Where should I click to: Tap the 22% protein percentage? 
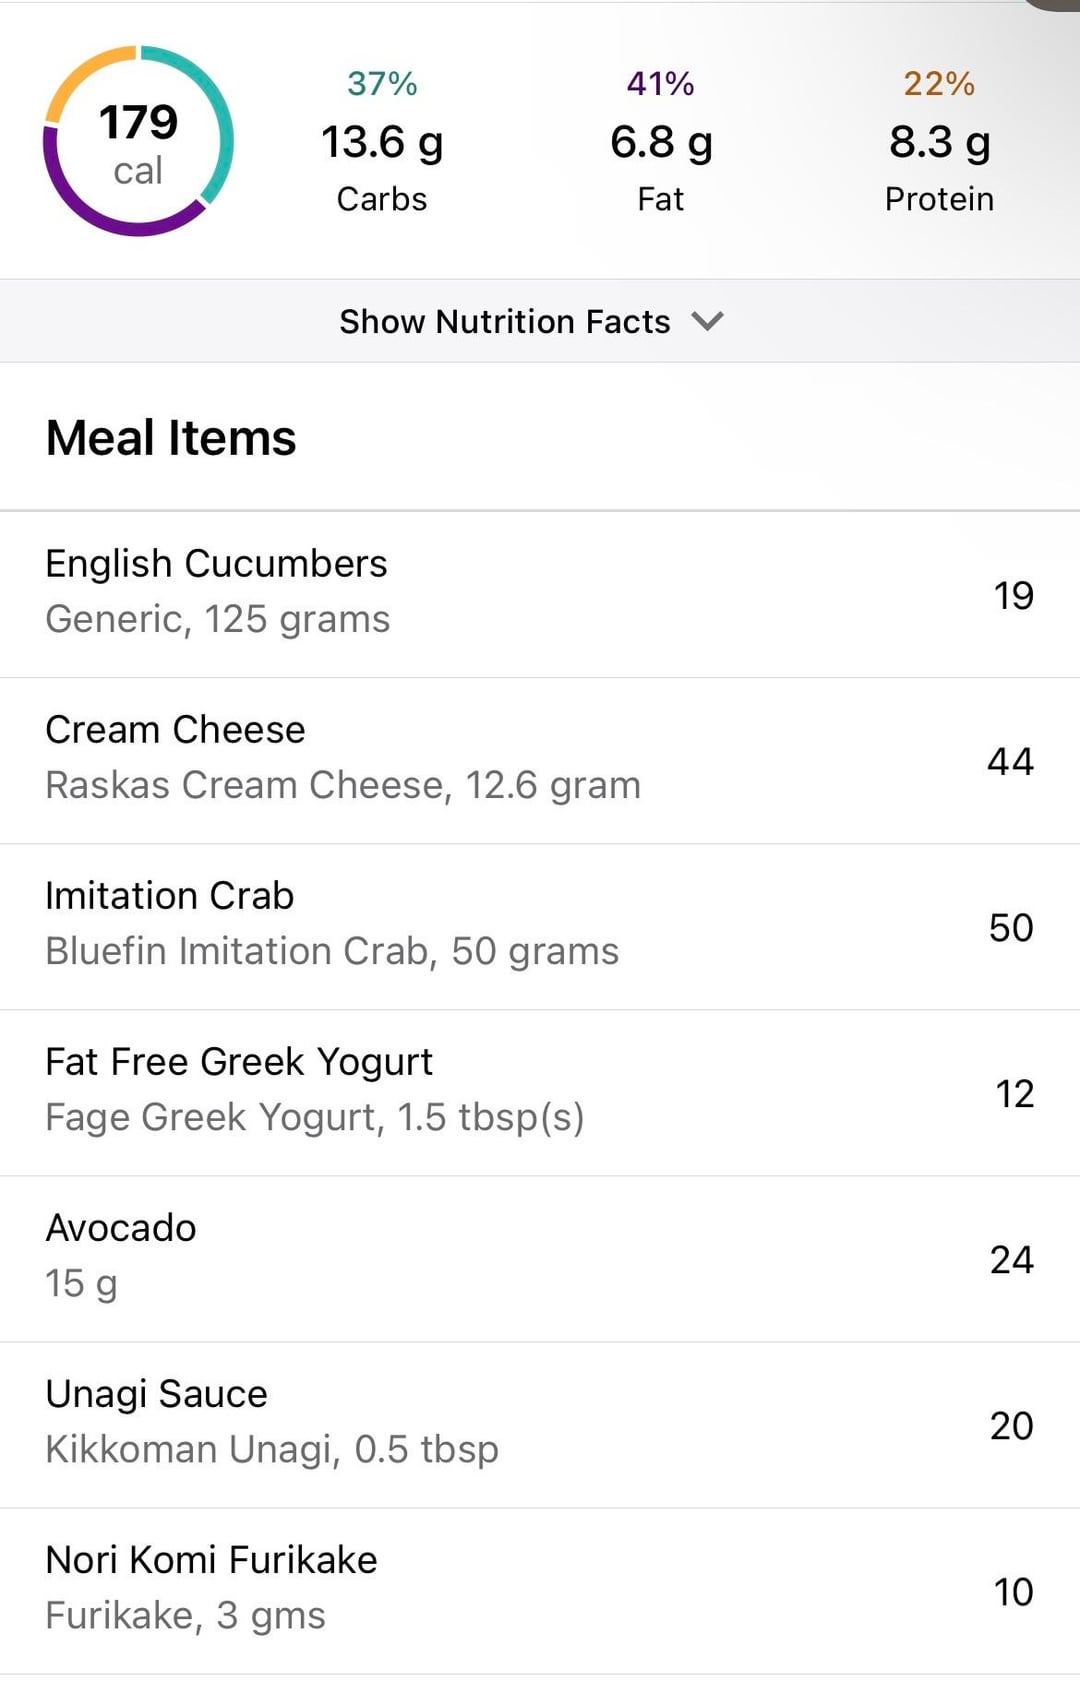pyautogui.click(x=939, y=83)
